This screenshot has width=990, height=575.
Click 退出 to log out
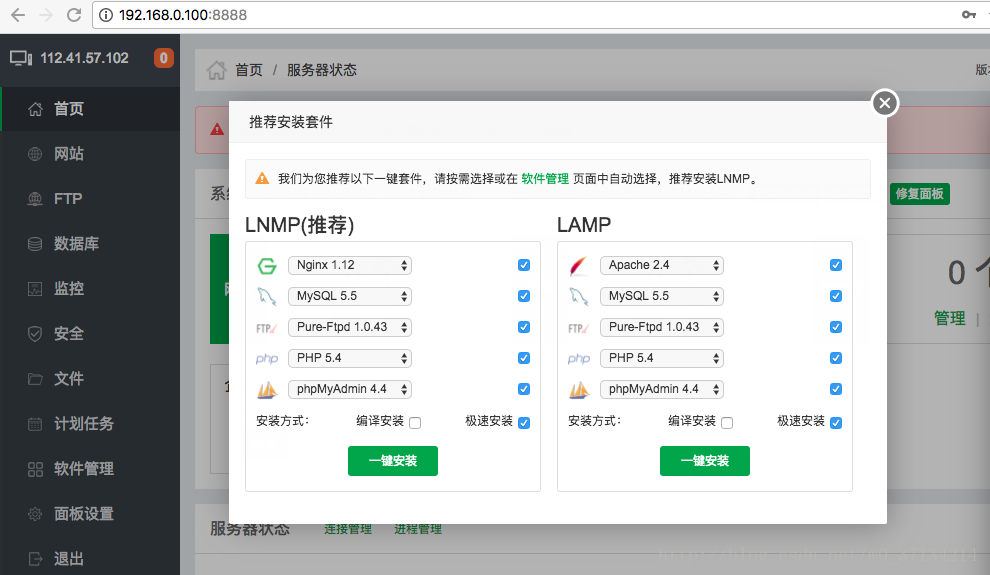(x=90, y=559)
